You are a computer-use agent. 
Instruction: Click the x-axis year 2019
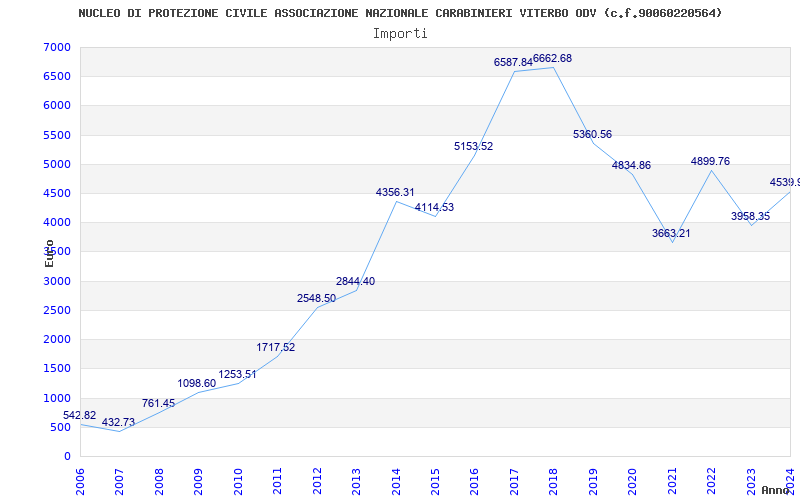coord(593,482)
